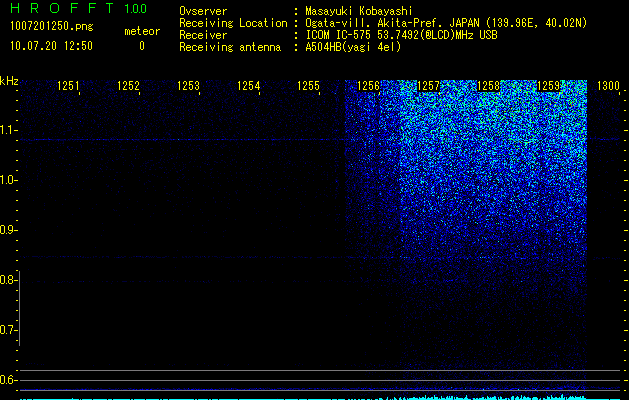Click the Receiver field label
This screenshot has height=400, width=629.
[x=203, y=35]
